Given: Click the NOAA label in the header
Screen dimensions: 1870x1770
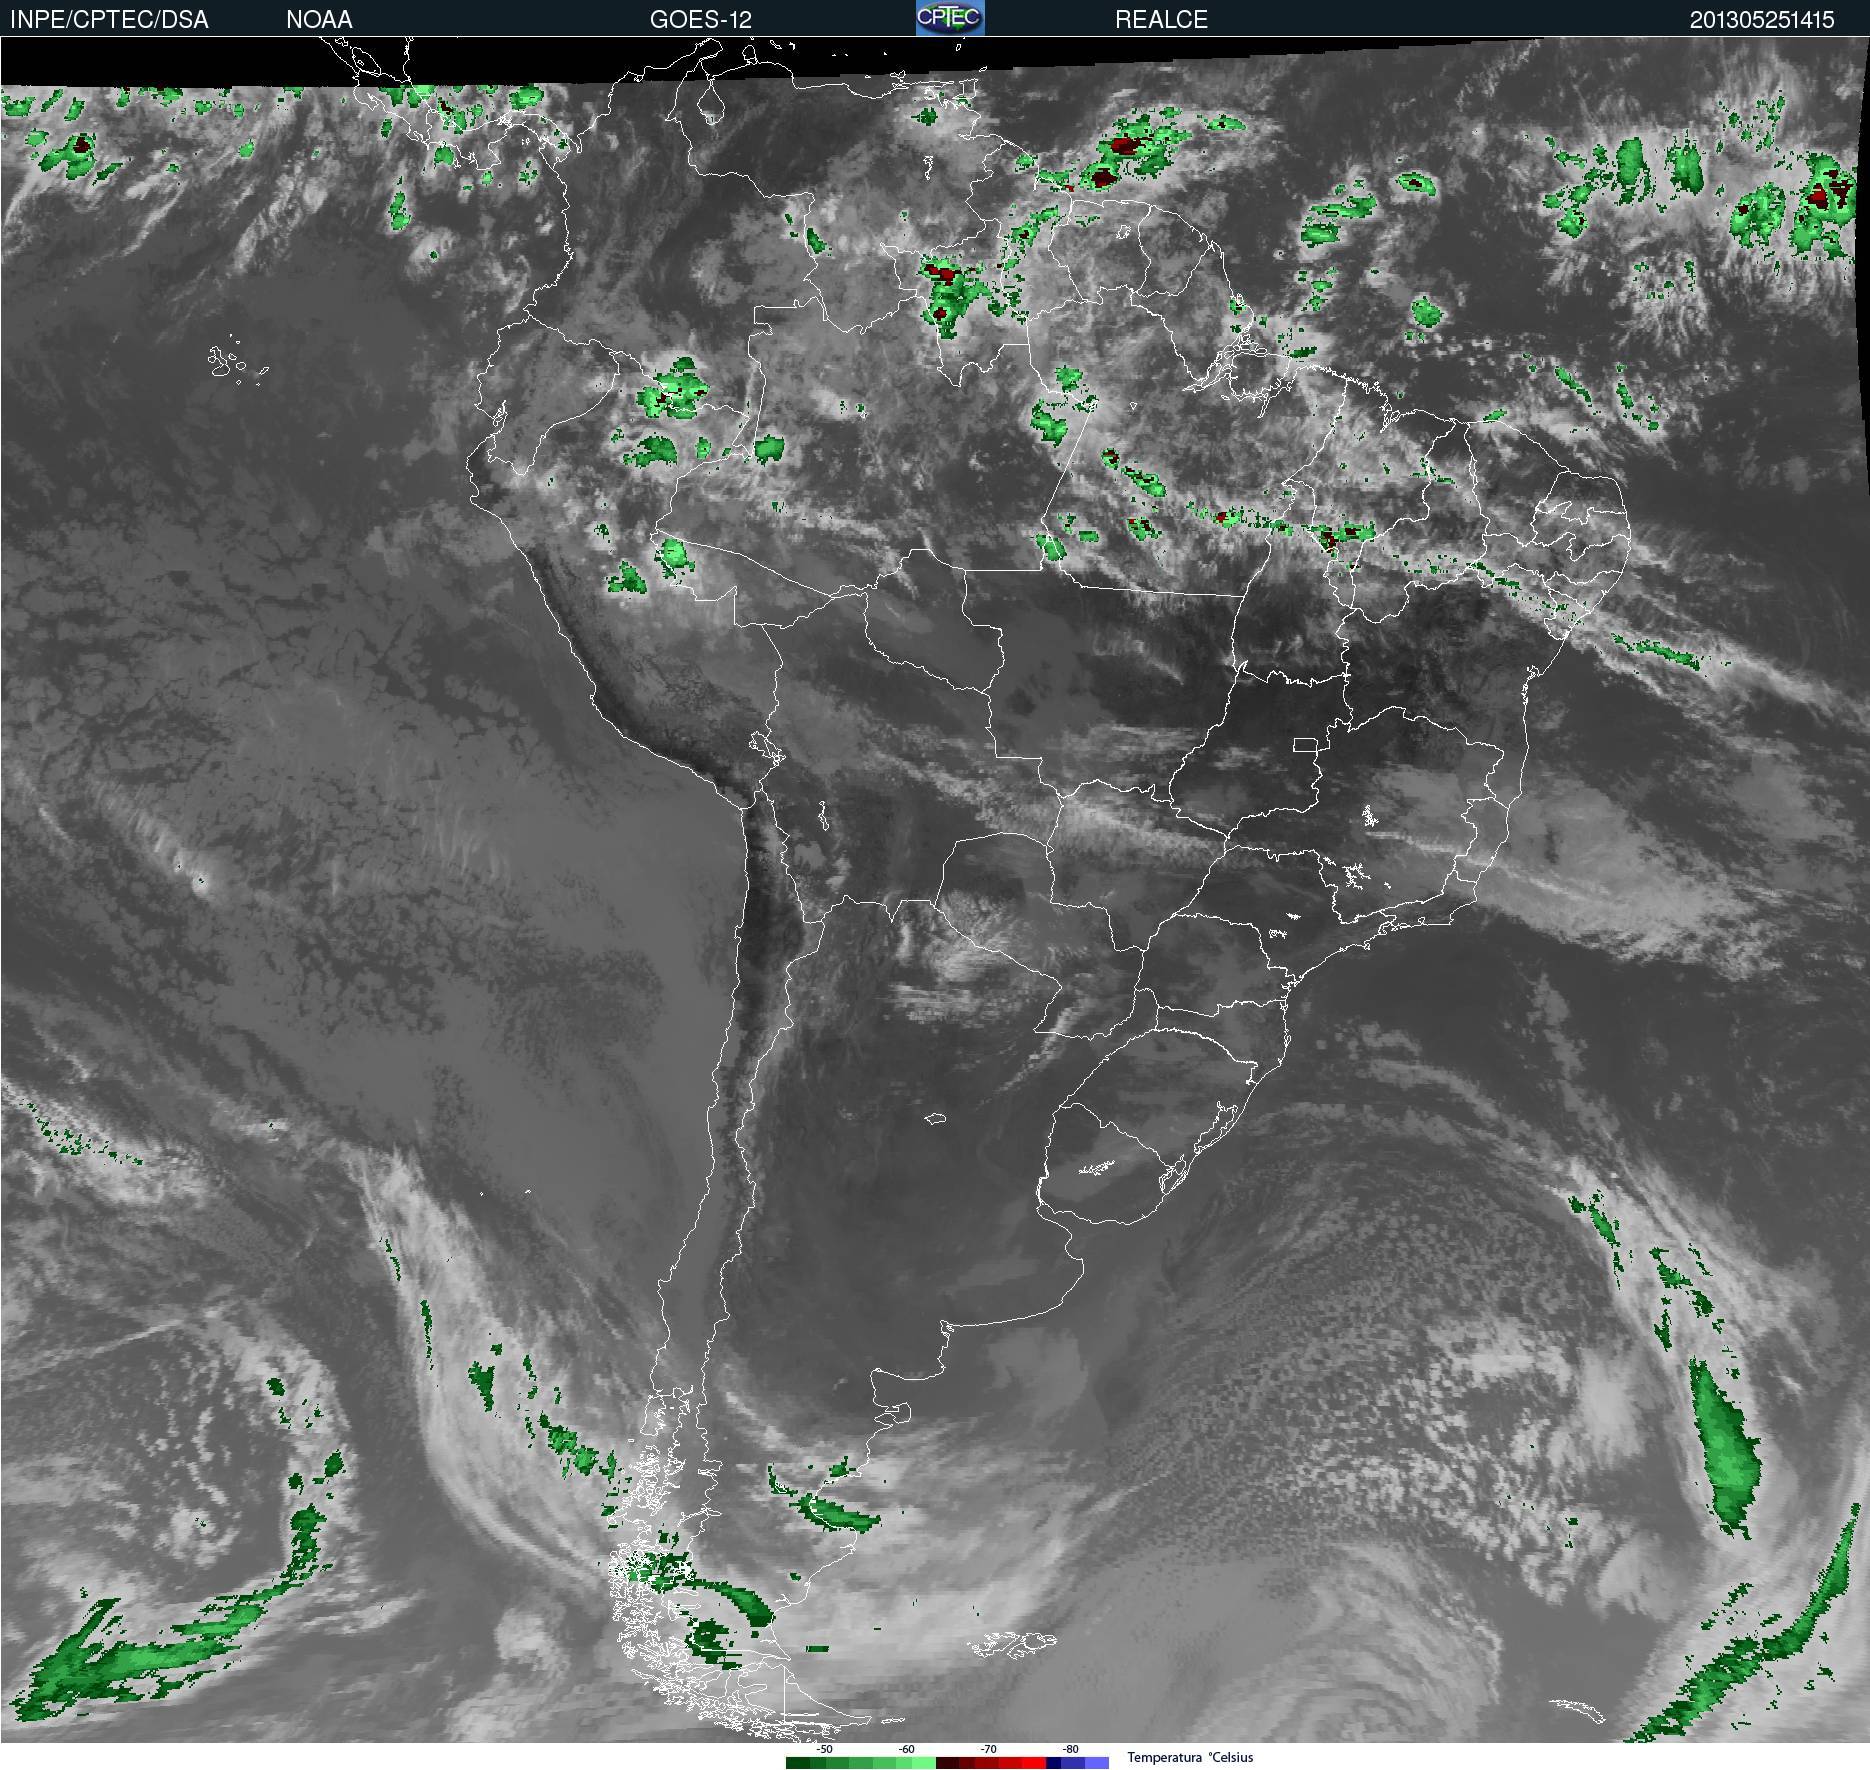Looking at the screenshot, I should (319, 19).
